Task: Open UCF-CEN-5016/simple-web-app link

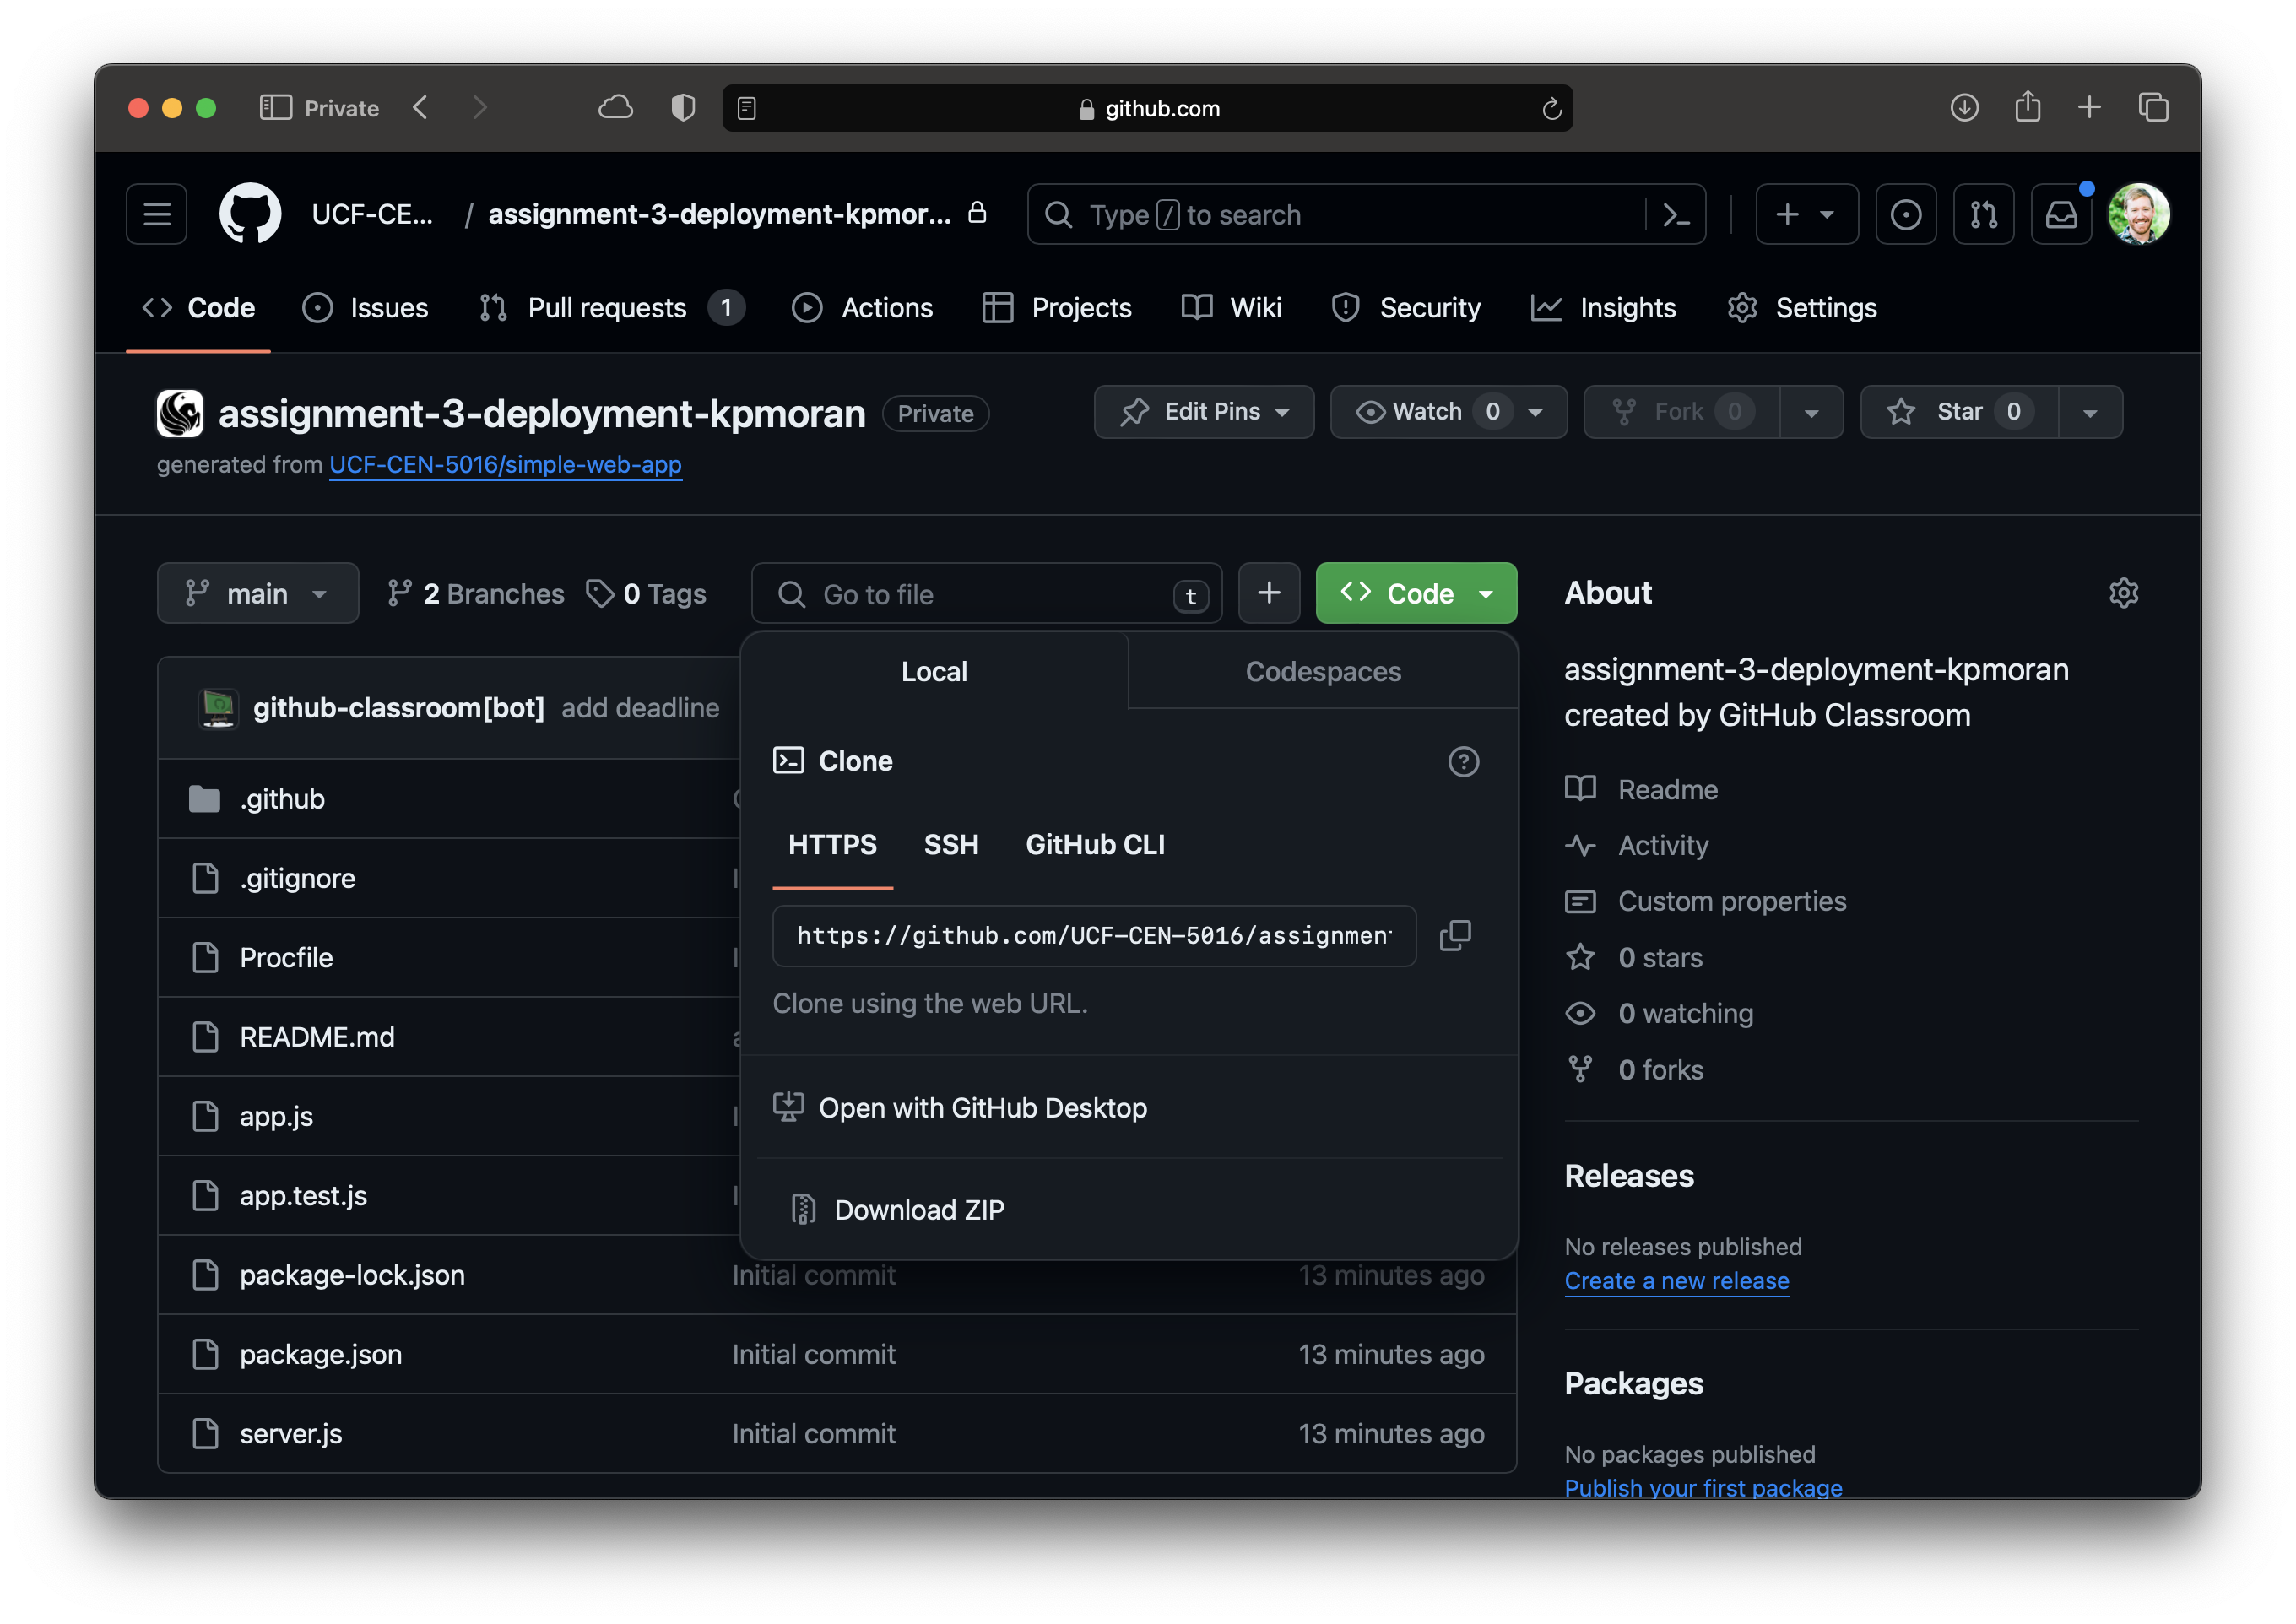Action: 505,464
